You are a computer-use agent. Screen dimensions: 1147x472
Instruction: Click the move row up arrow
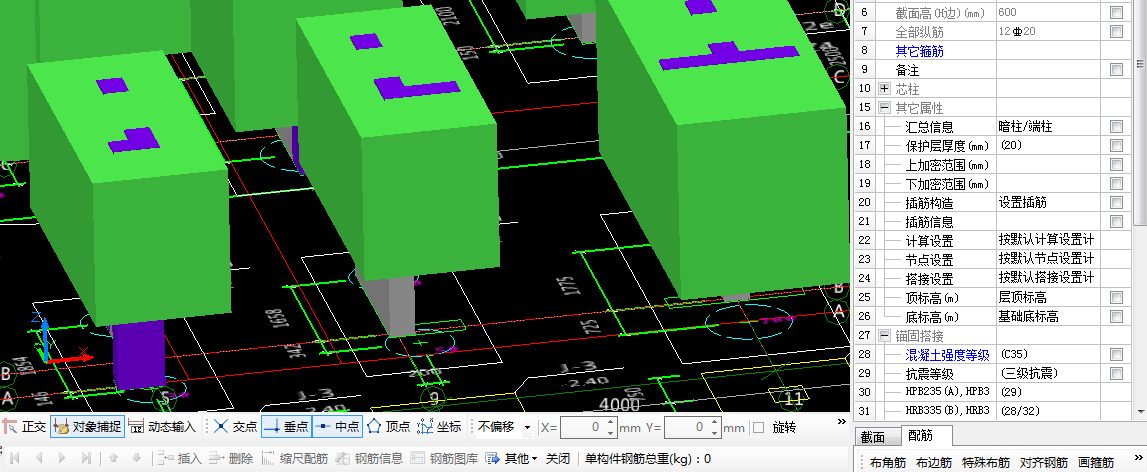point(113,459)
